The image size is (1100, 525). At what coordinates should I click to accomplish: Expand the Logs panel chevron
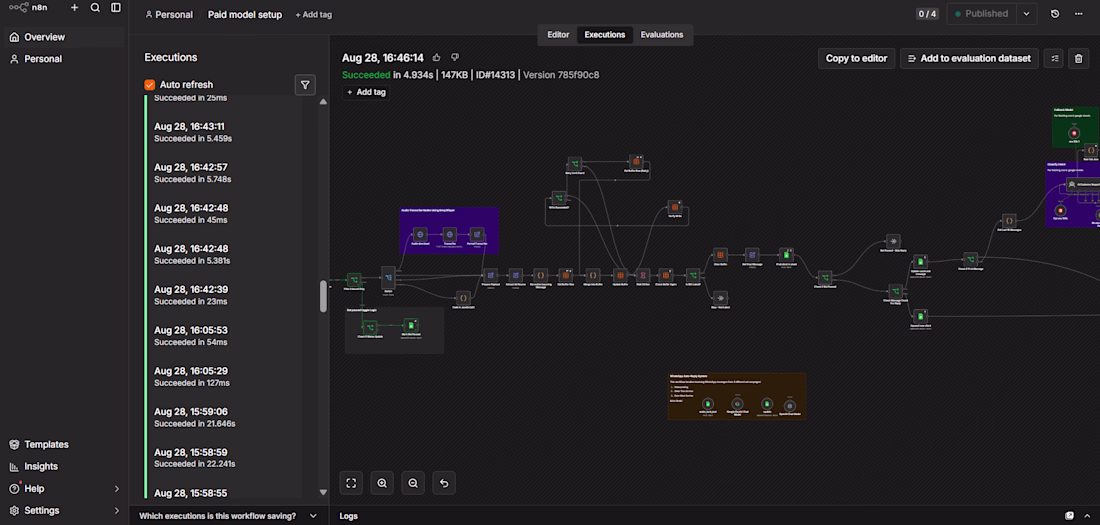(x=1087, y=516)
